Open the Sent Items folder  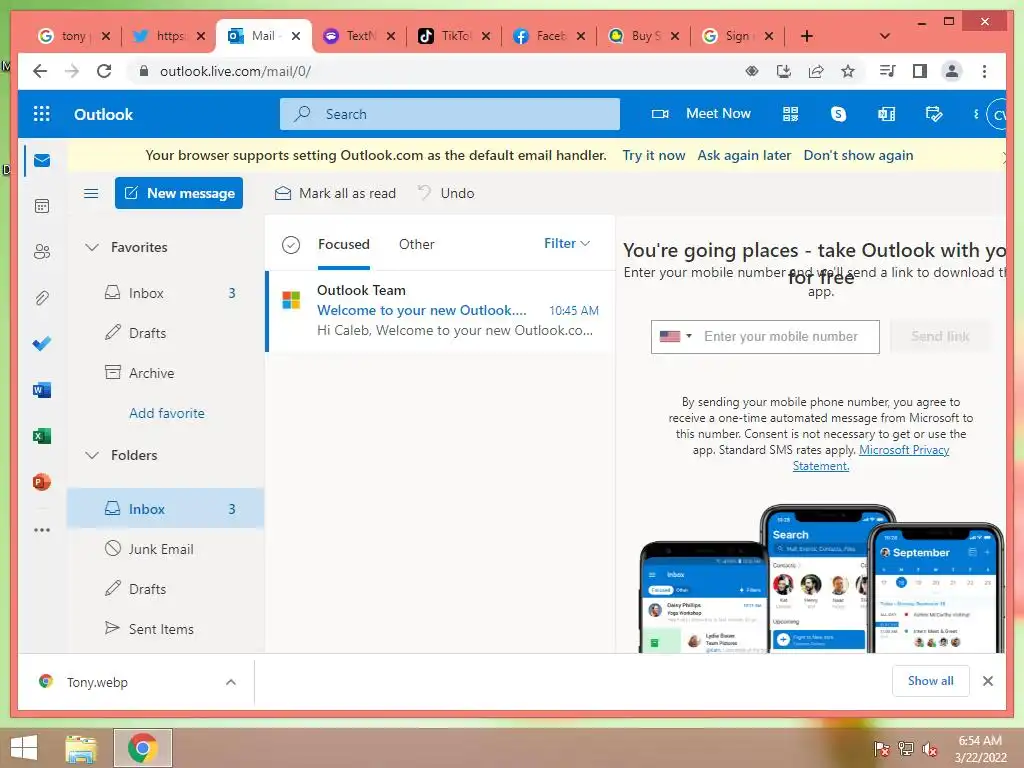point(165,629)
